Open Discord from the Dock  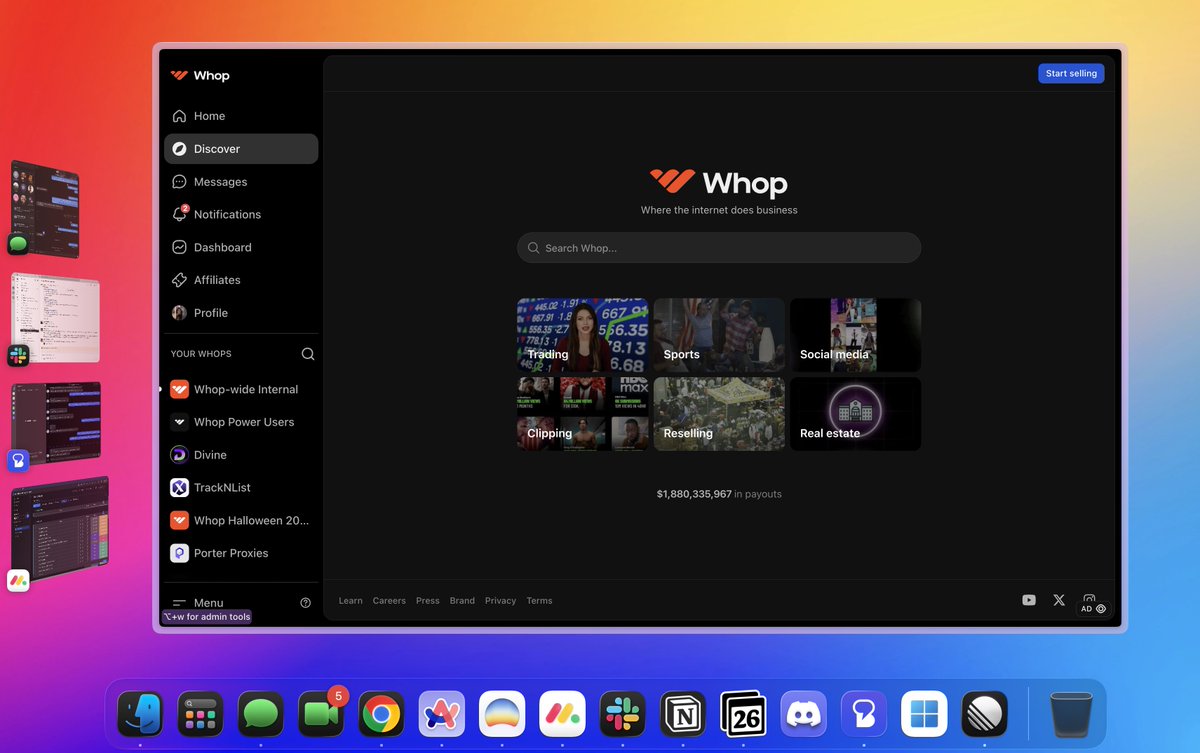click(804, 714)
